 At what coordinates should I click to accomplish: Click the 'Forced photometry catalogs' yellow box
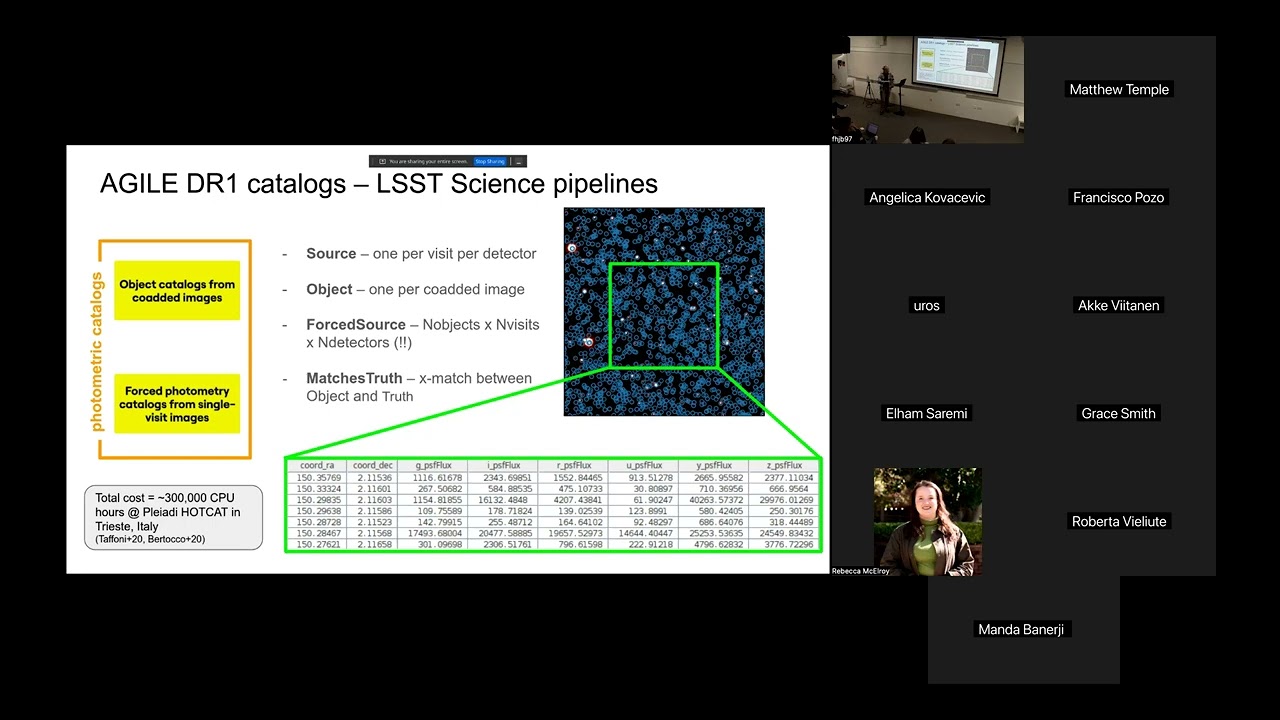click(177, 404)
